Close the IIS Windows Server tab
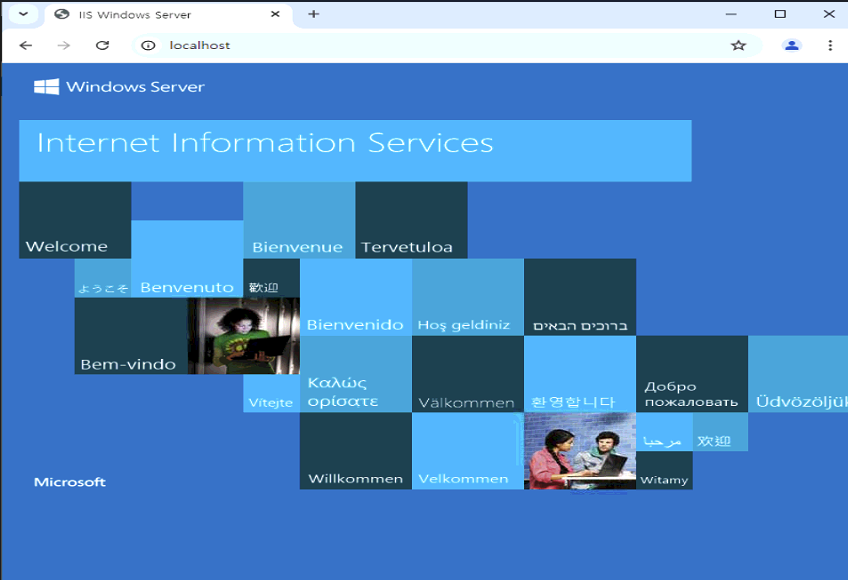Image resolution: width=848 pixels, height=580 pixels. click(275, 14)
